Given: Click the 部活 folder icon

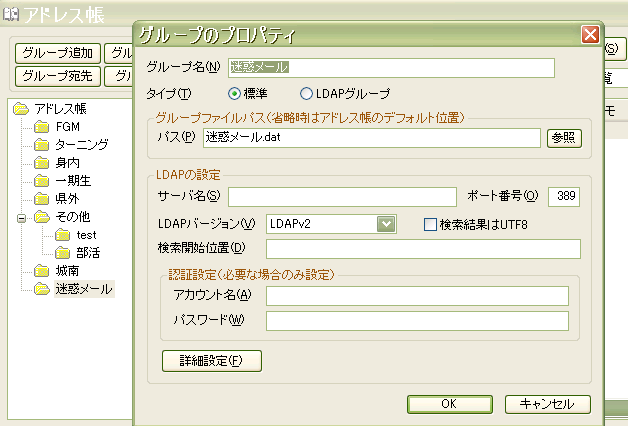Looking at the screenshot, I should [62, 253].
